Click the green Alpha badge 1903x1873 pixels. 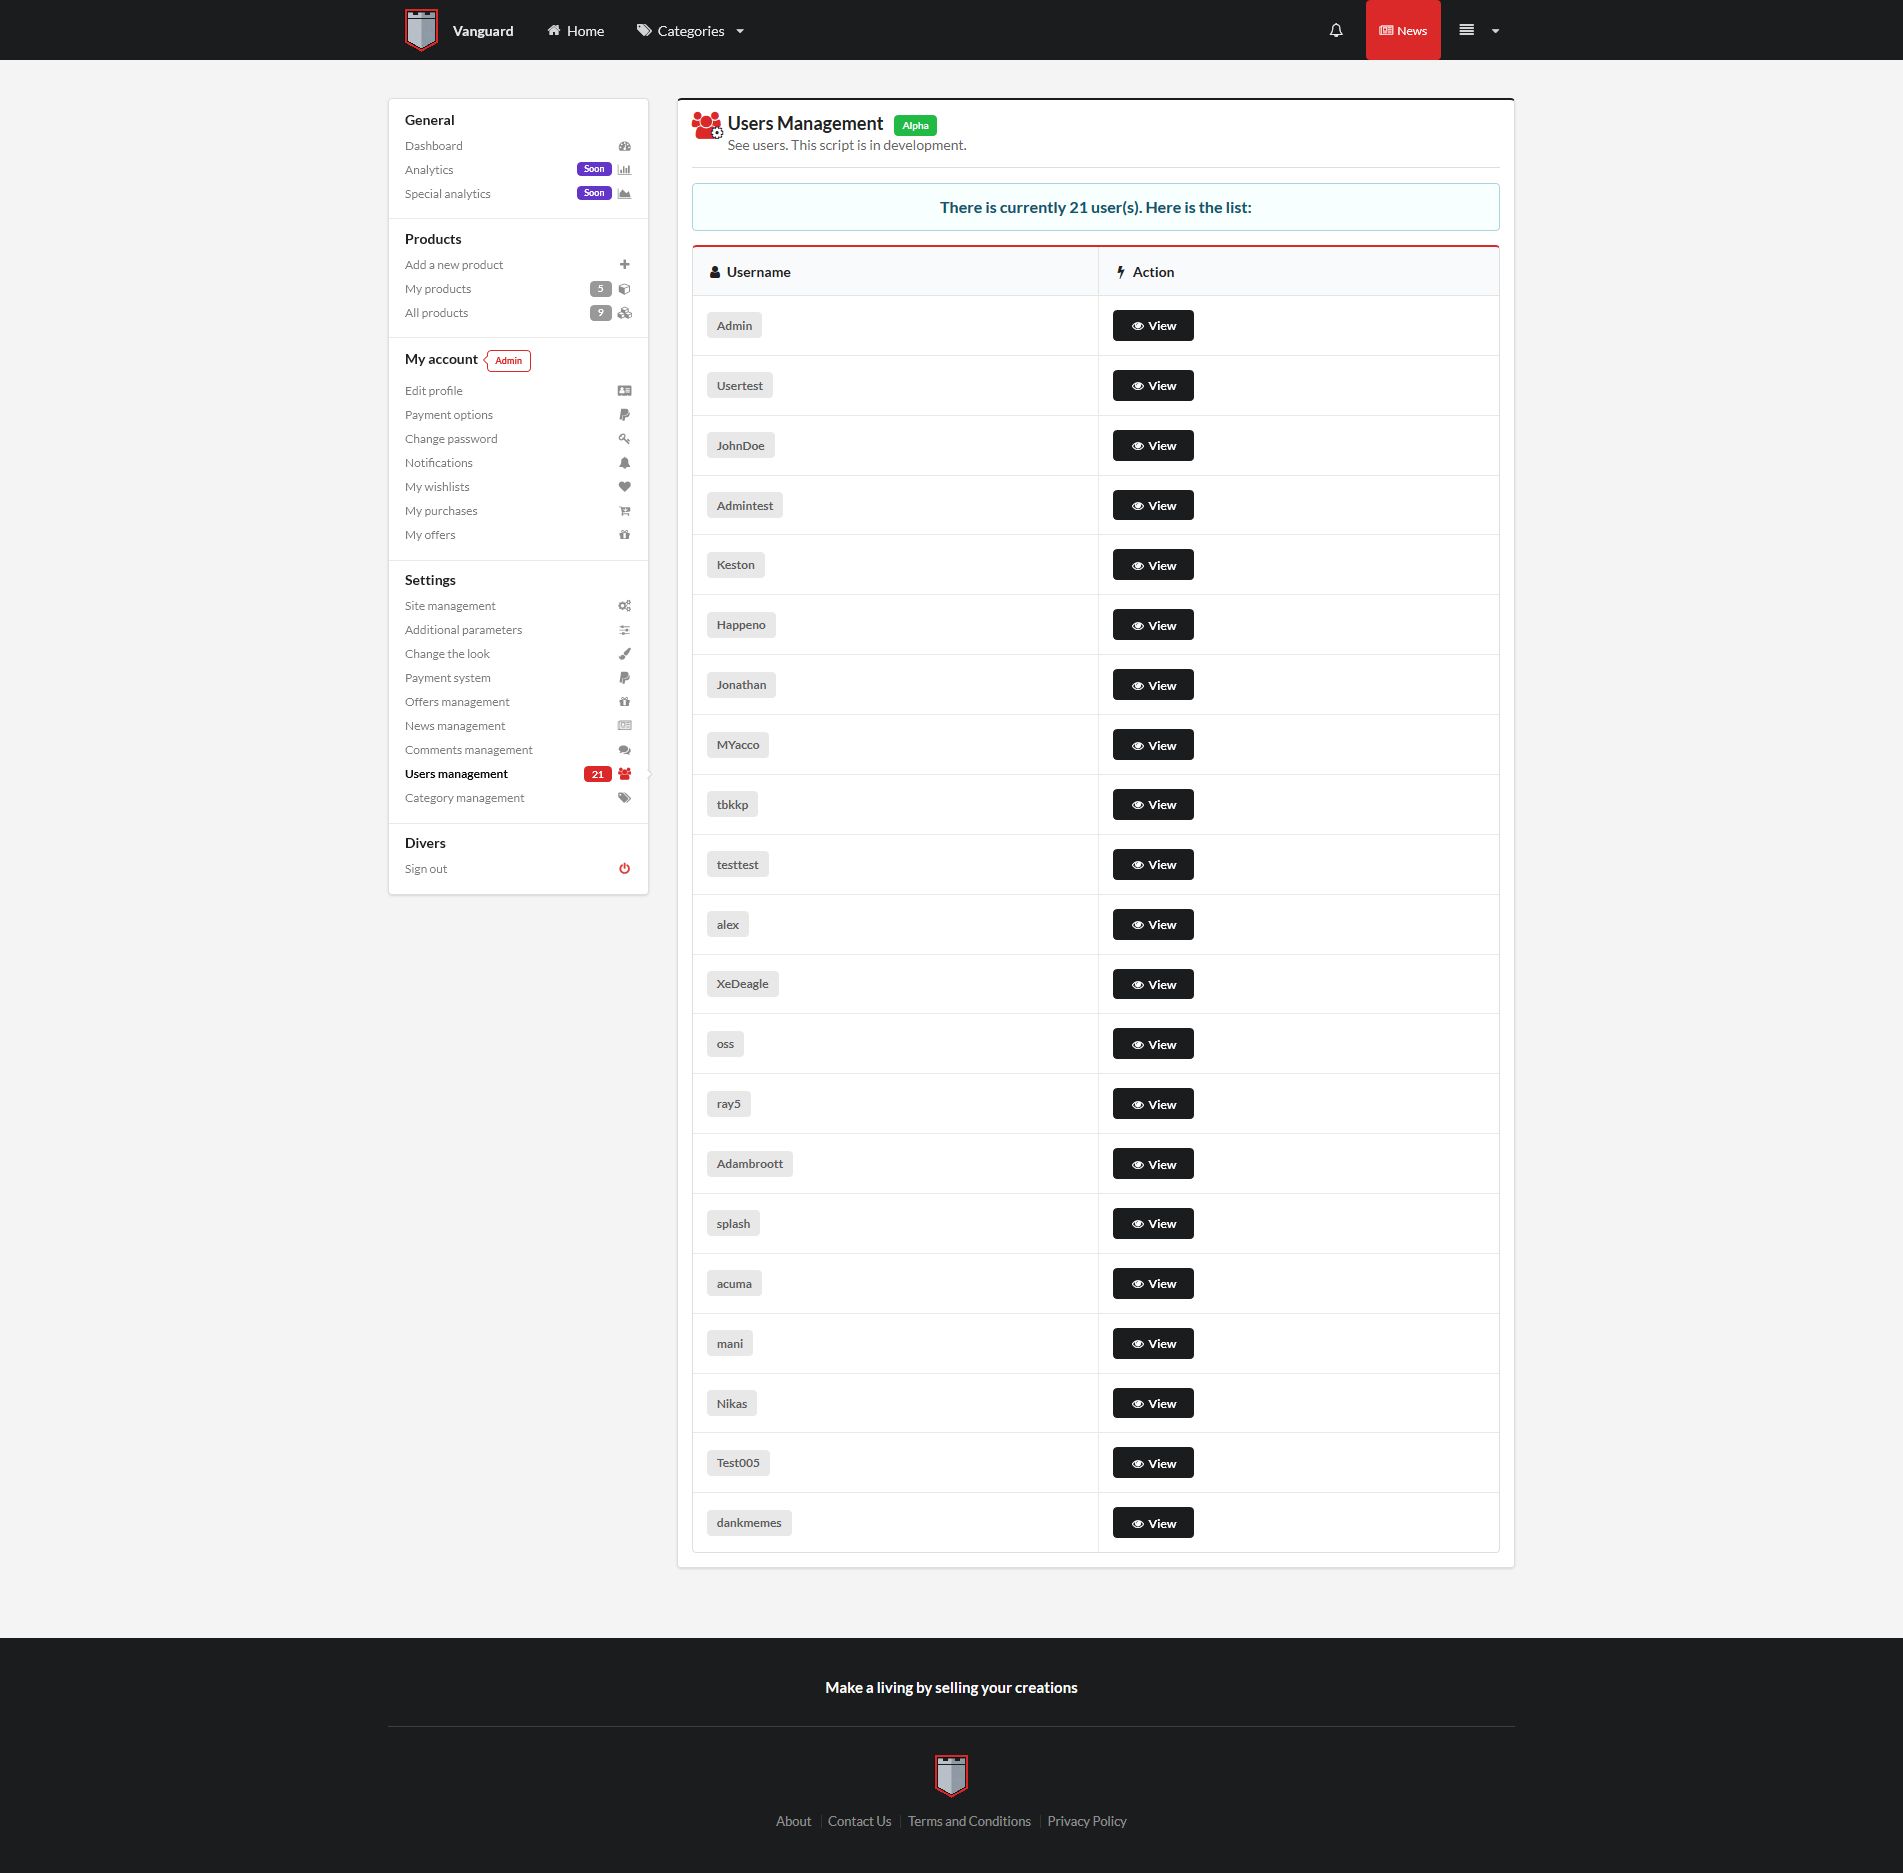[915, 125]
